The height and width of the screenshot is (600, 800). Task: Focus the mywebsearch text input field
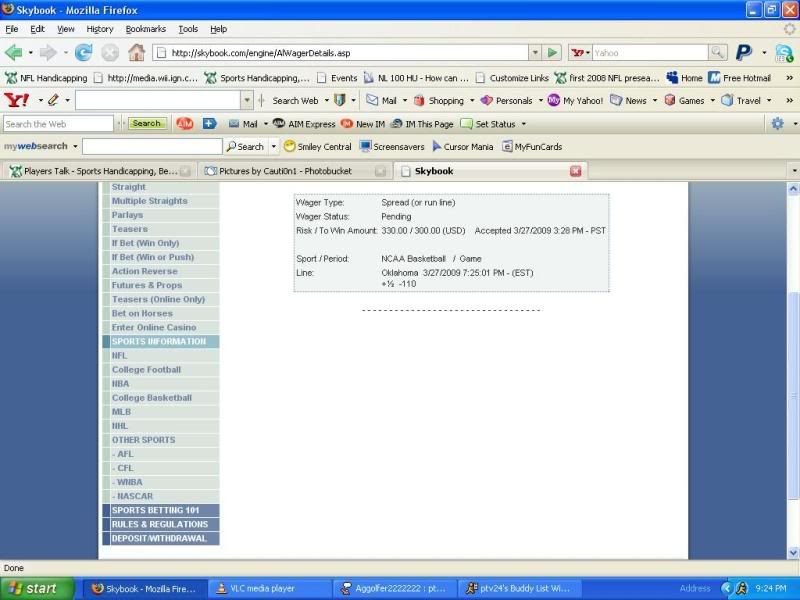152,146
